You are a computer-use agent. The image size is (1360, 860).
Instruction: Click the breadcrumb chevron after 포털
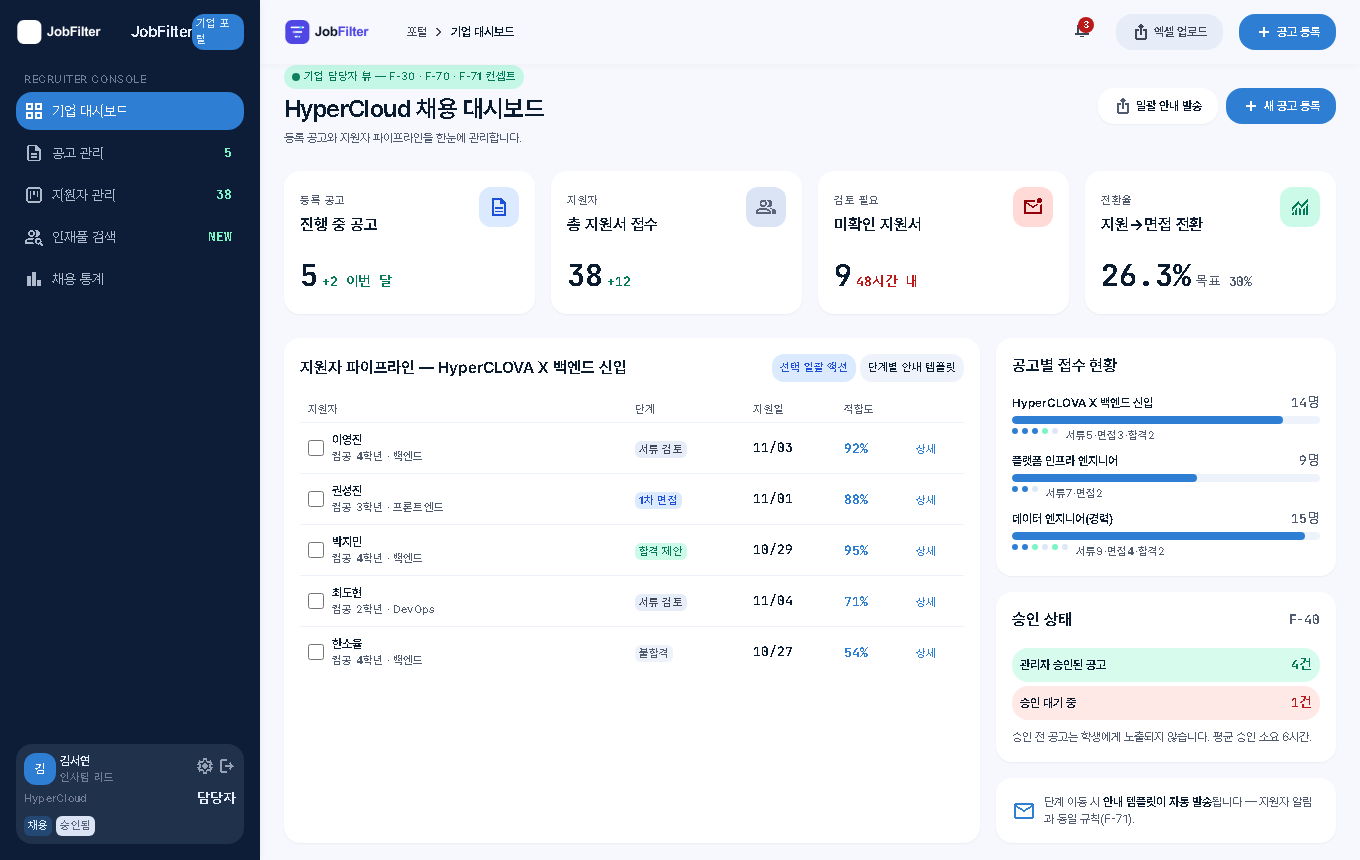coord(438,32)
